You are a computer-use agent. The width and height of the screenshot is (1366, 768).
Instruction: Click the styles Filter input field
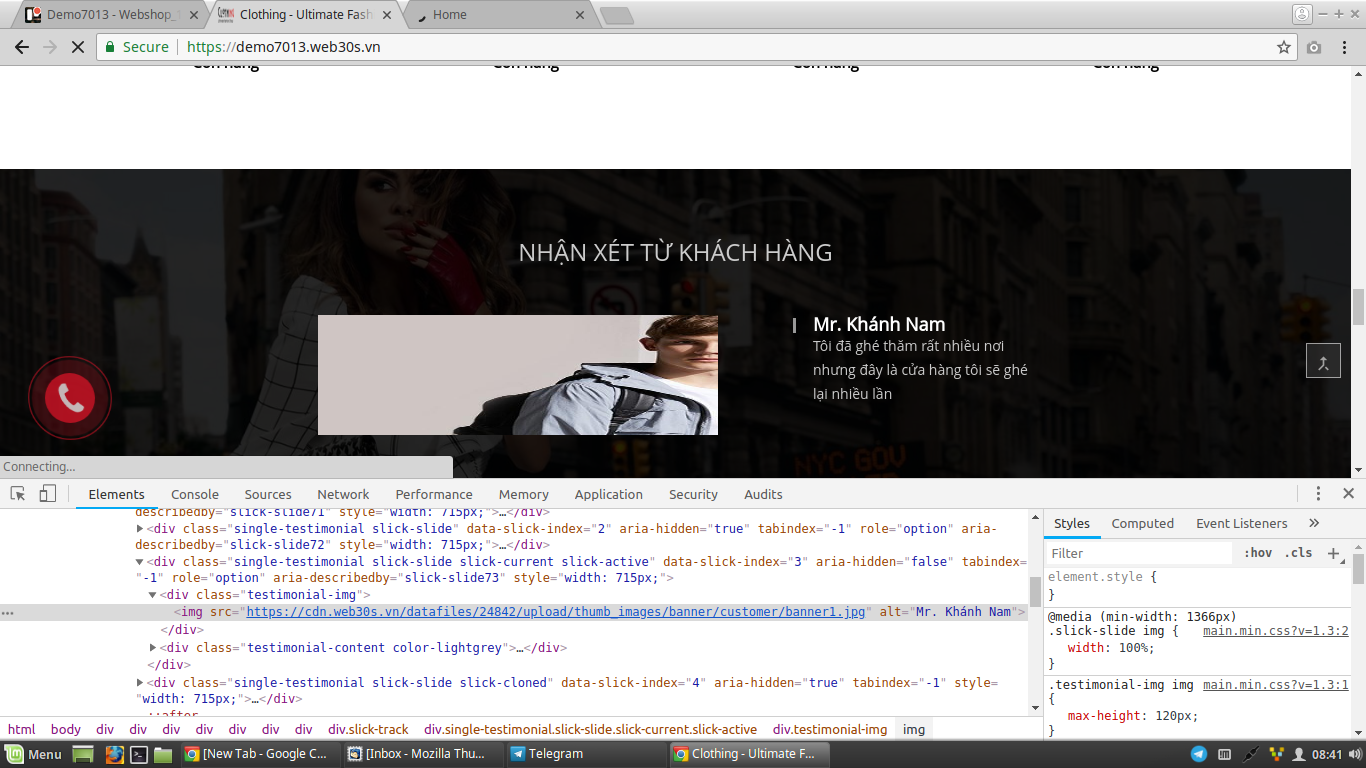[x=1138, y=553]
